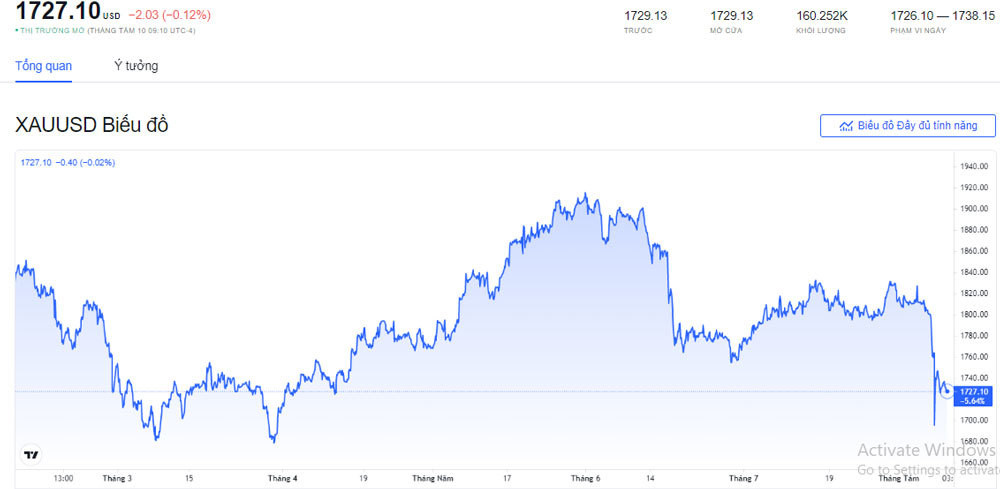Select the Tháng 3 time axis marker
Image resolution: width=1000 pixels, height=489 pixels.
click(x=117, y=478)
